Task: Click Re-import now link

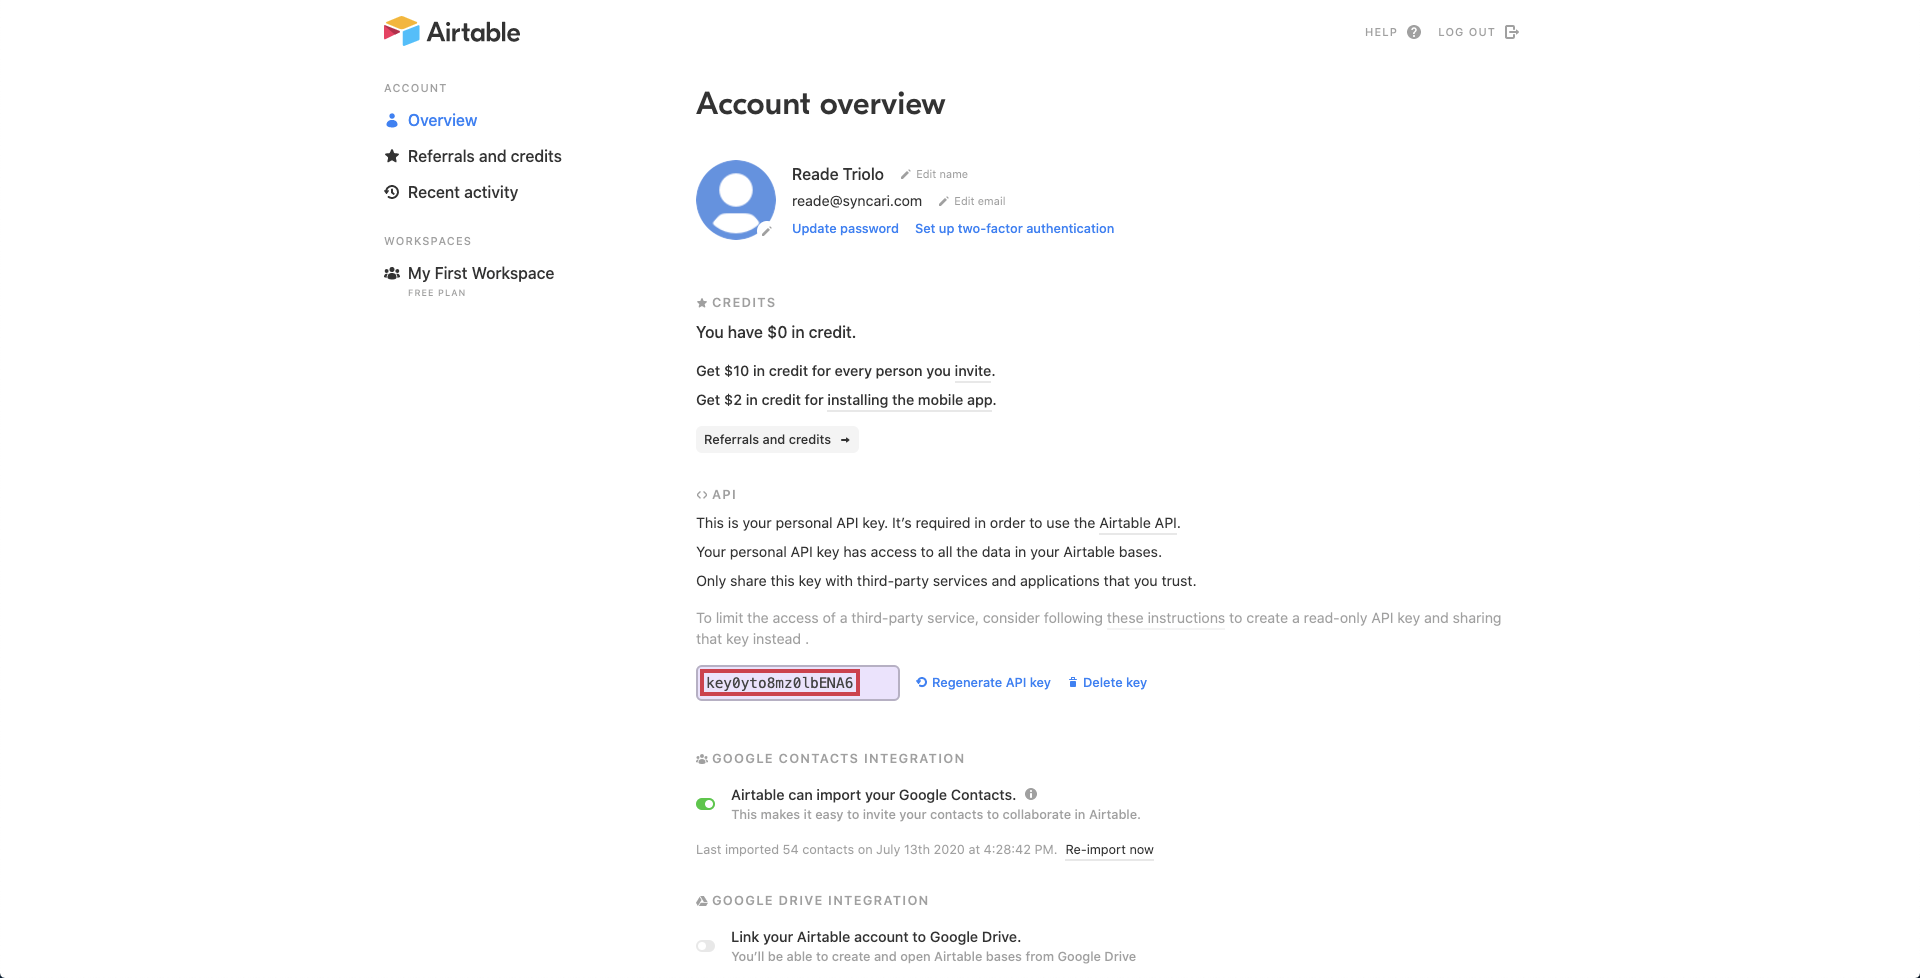Action: (1109, 850)
